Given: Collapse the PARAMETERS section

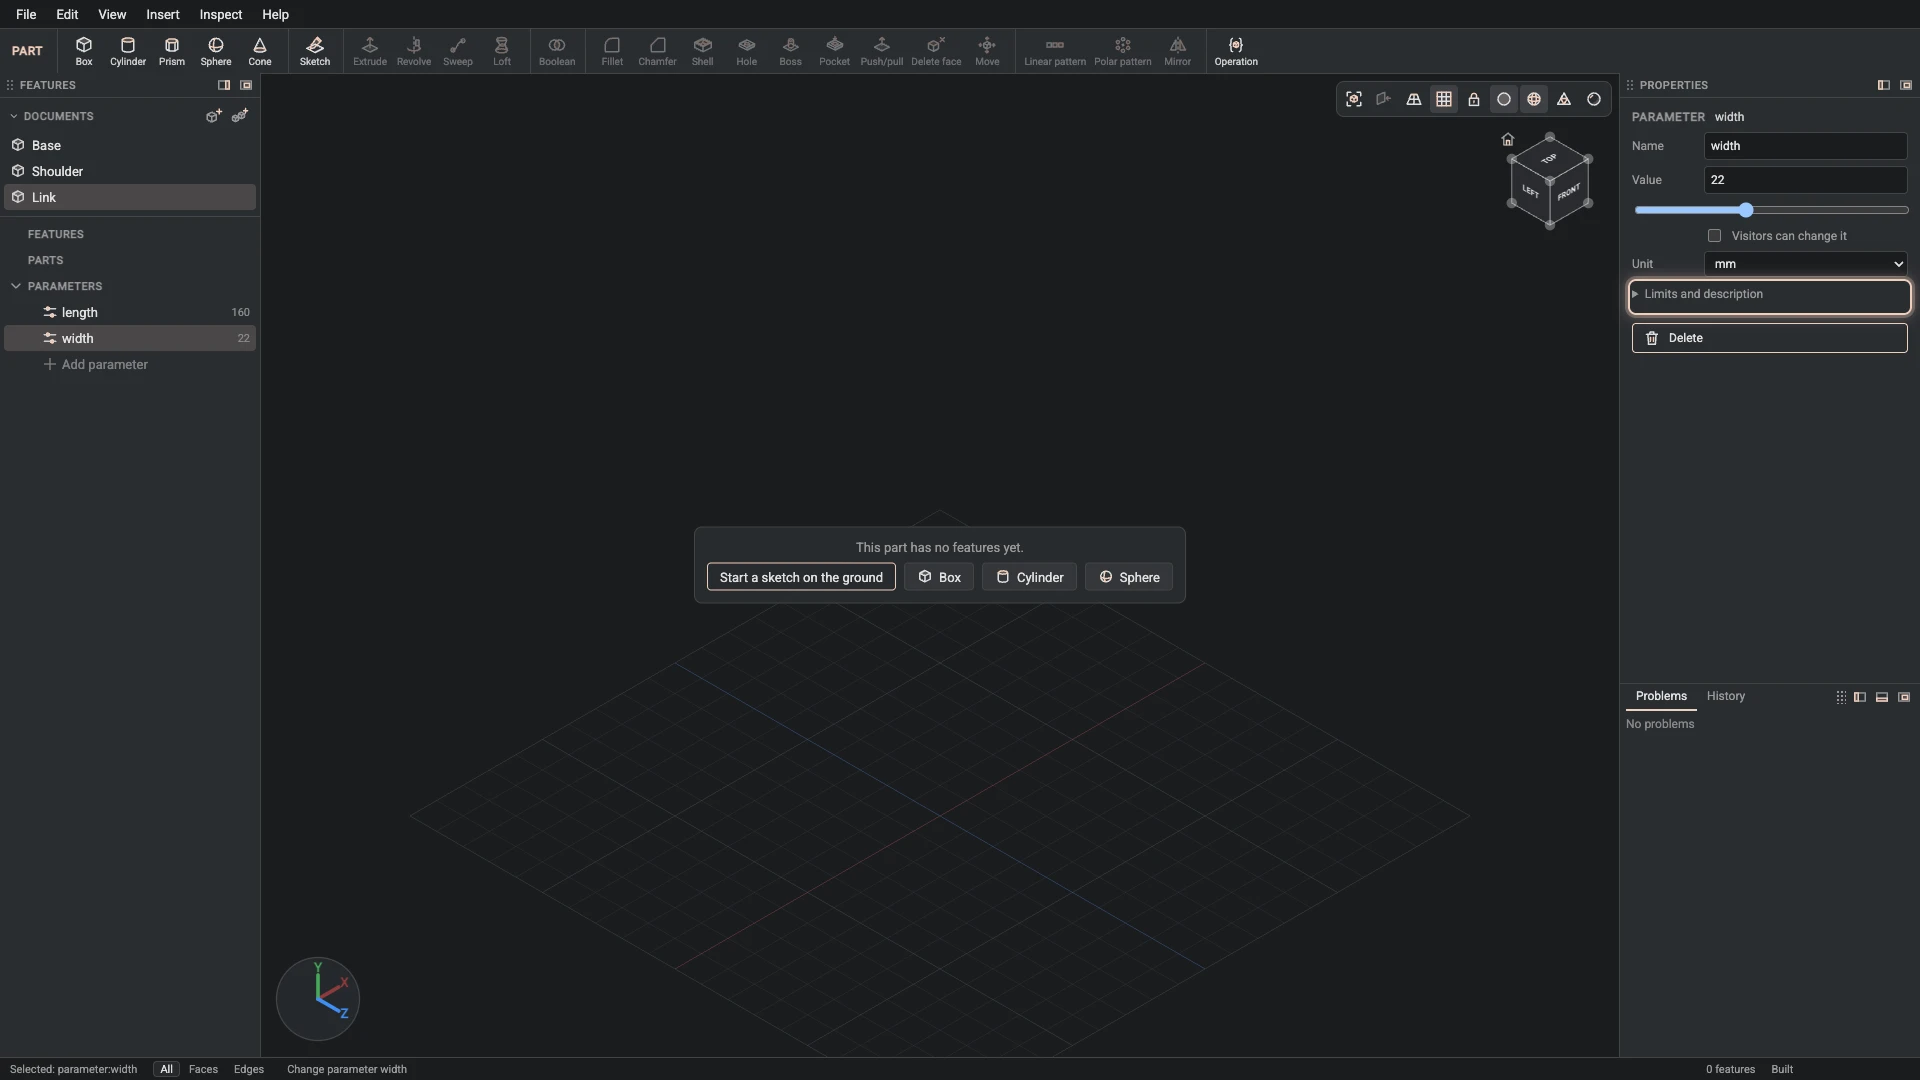Looking at the screenshot, I should pyautogui.click(x=16, y=286).
